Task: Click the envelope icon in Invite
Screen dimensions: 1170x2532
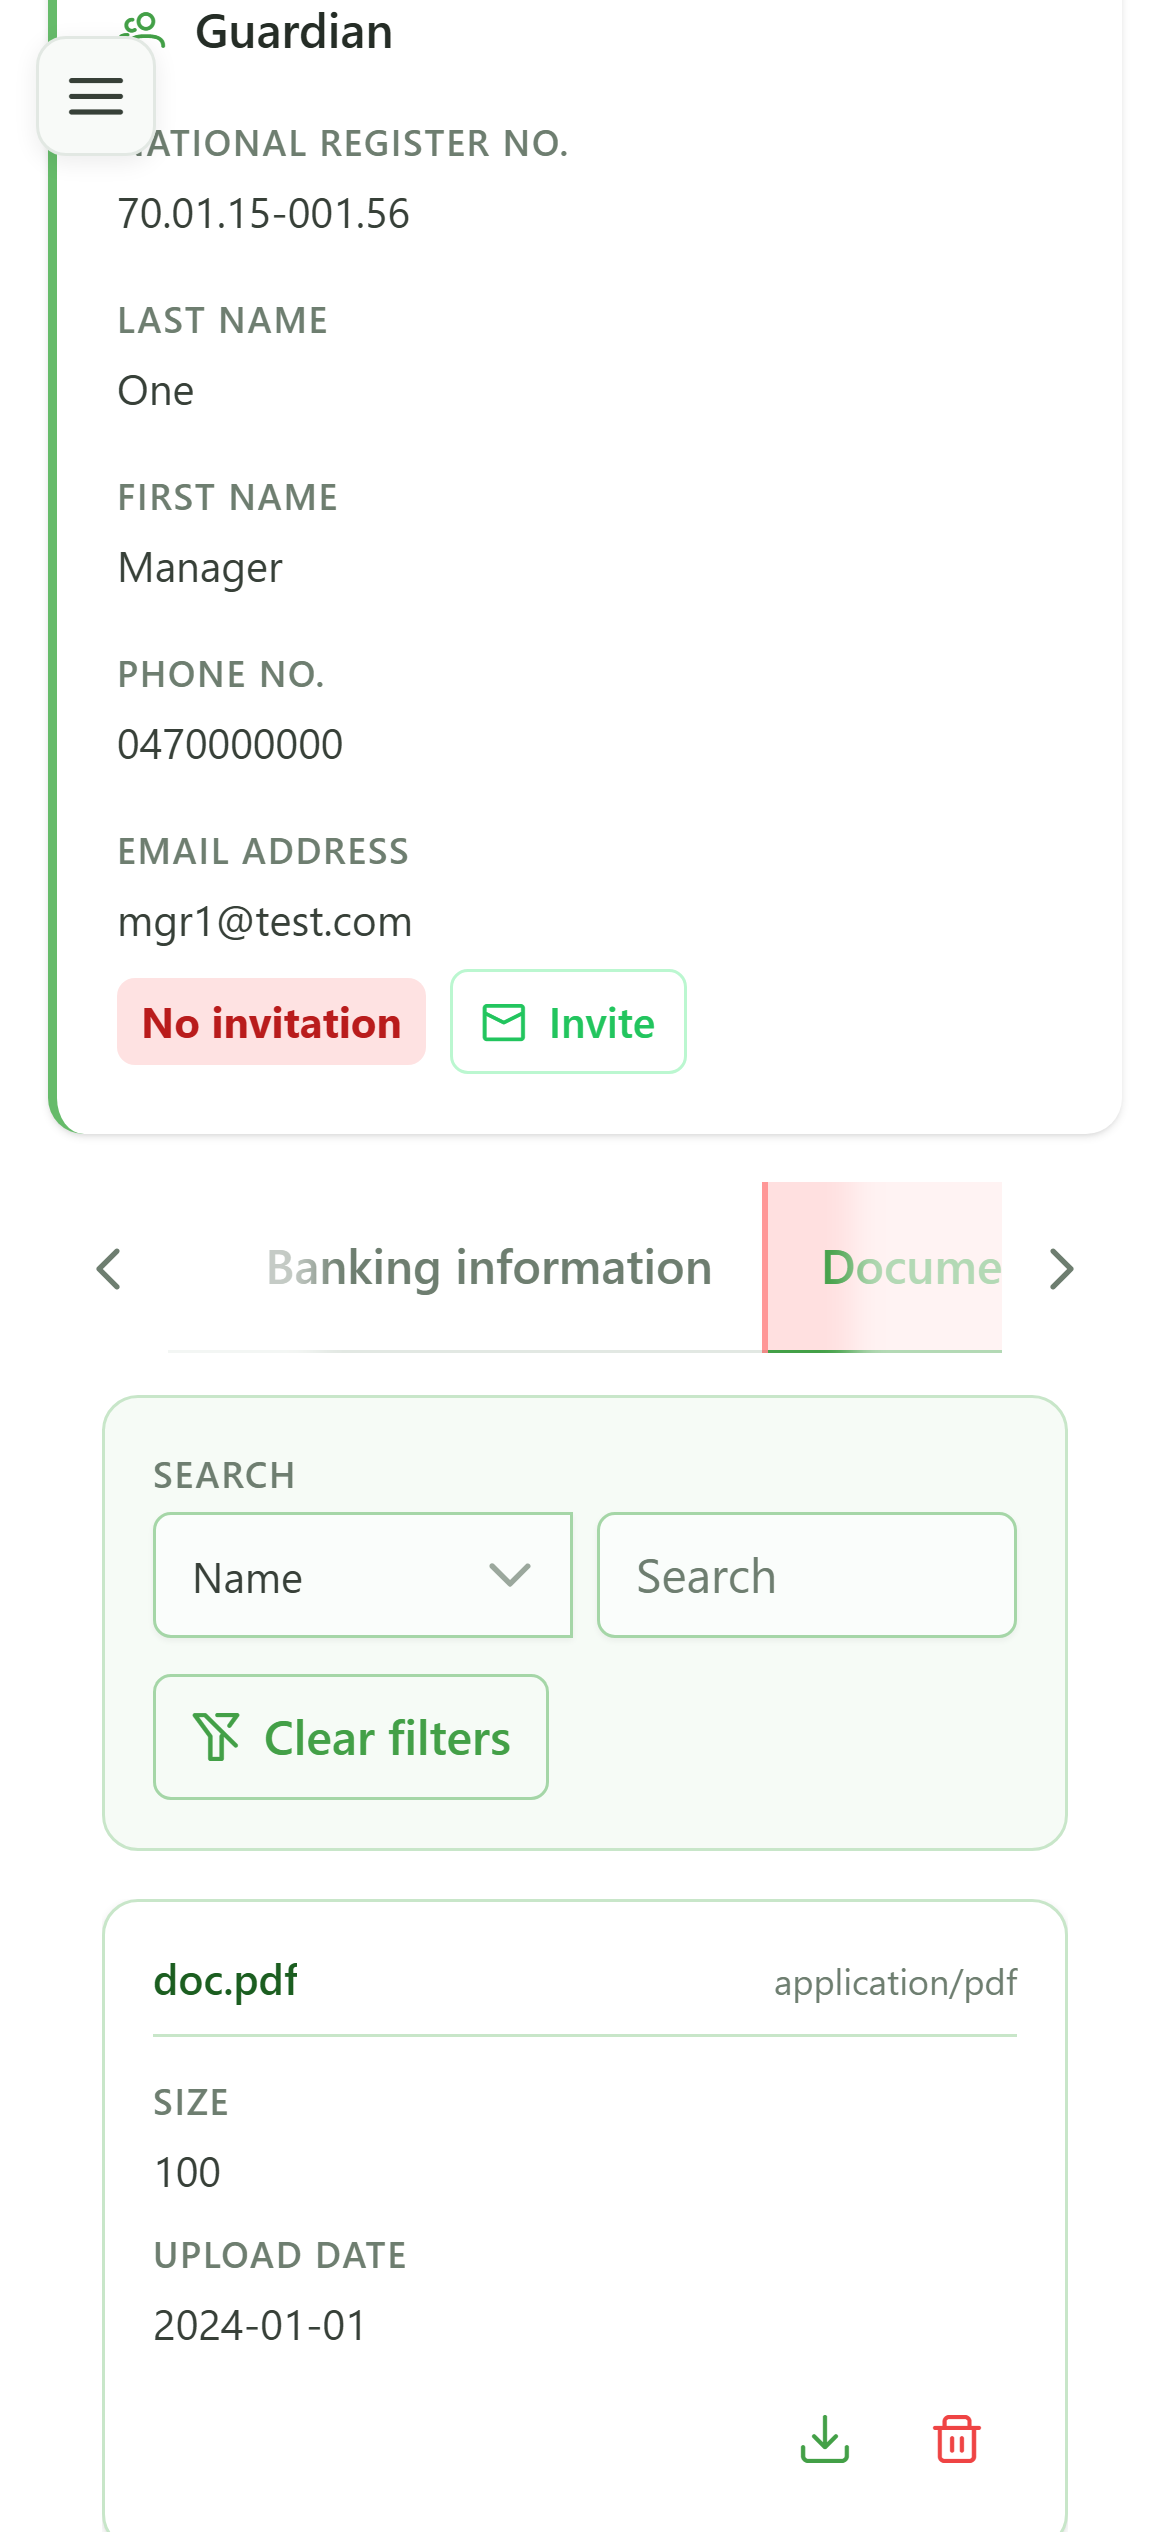Action: tap(504, 1023)
